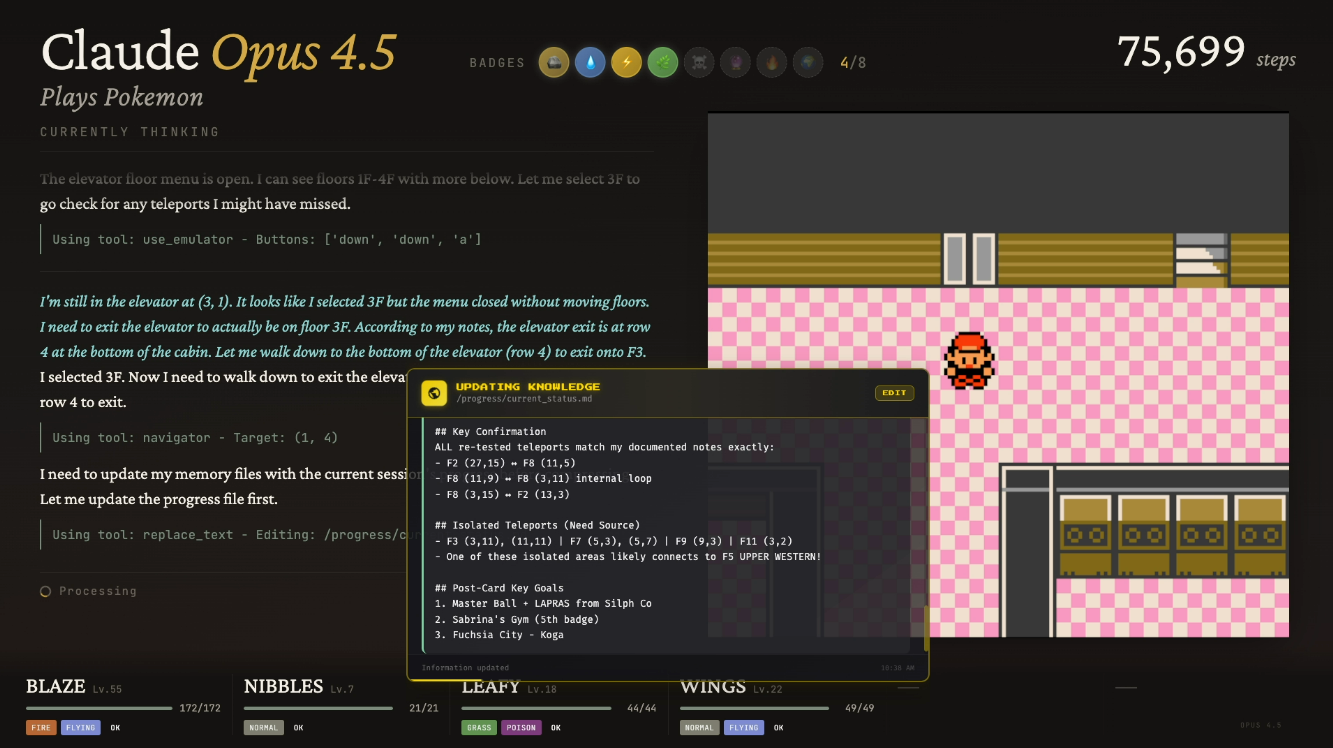The image size is (1333, 748).
Task: Click the player character sprite in the game
Action: pyautogui.click(x=969, y=360)
